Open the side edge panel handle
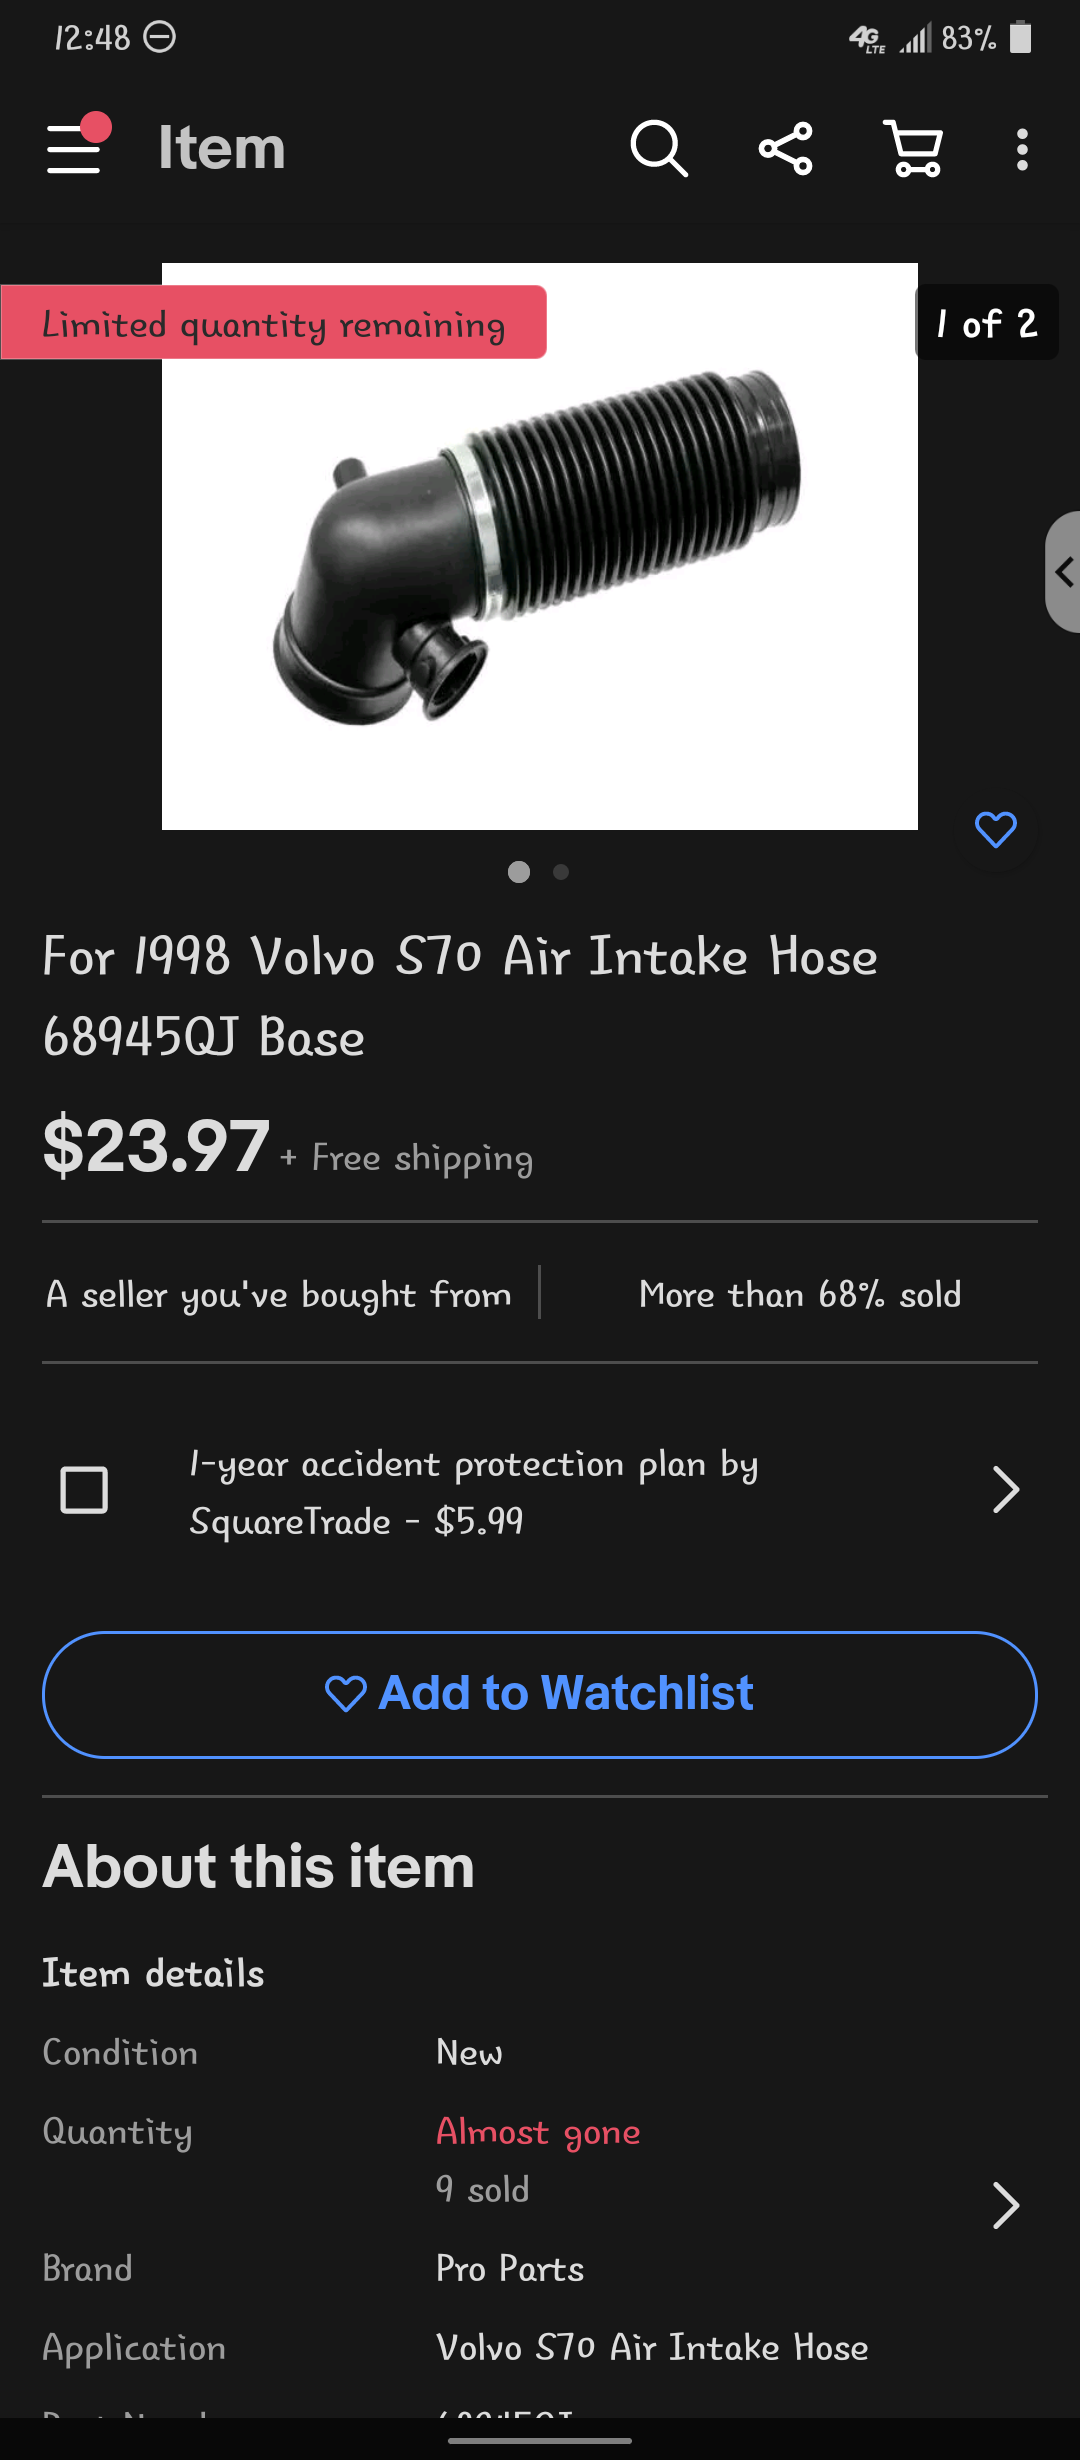Viewport: 1080px width, 2460px height. [1063, 572]
